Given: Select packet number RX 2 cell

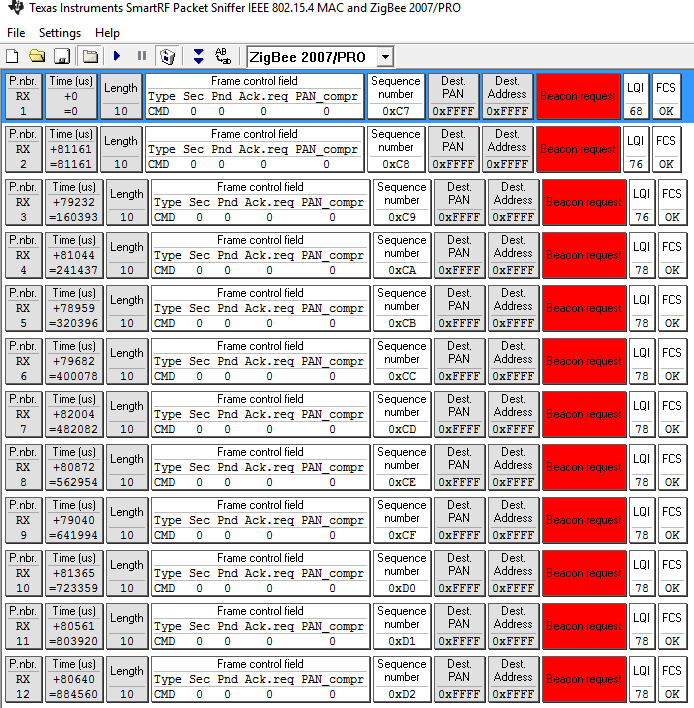Looking at the screenshot, I should (x=23, y=149).
